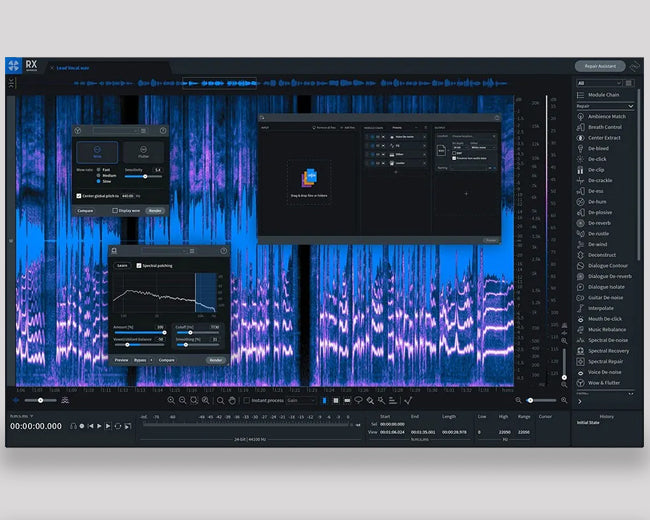This screenshot has width=650, height=520.
Task: Open the Voice De-noise module
Action: [x=606, y=371]
